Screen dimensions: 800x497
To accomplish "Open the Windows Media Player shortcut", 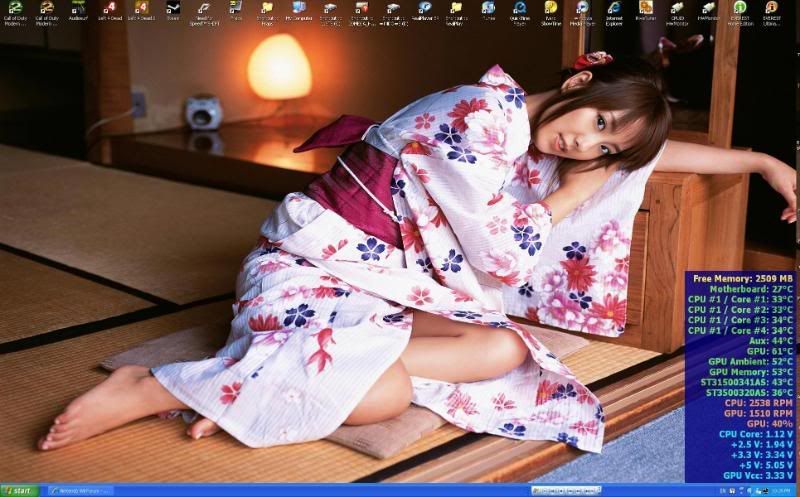I will tap(583, 13).
